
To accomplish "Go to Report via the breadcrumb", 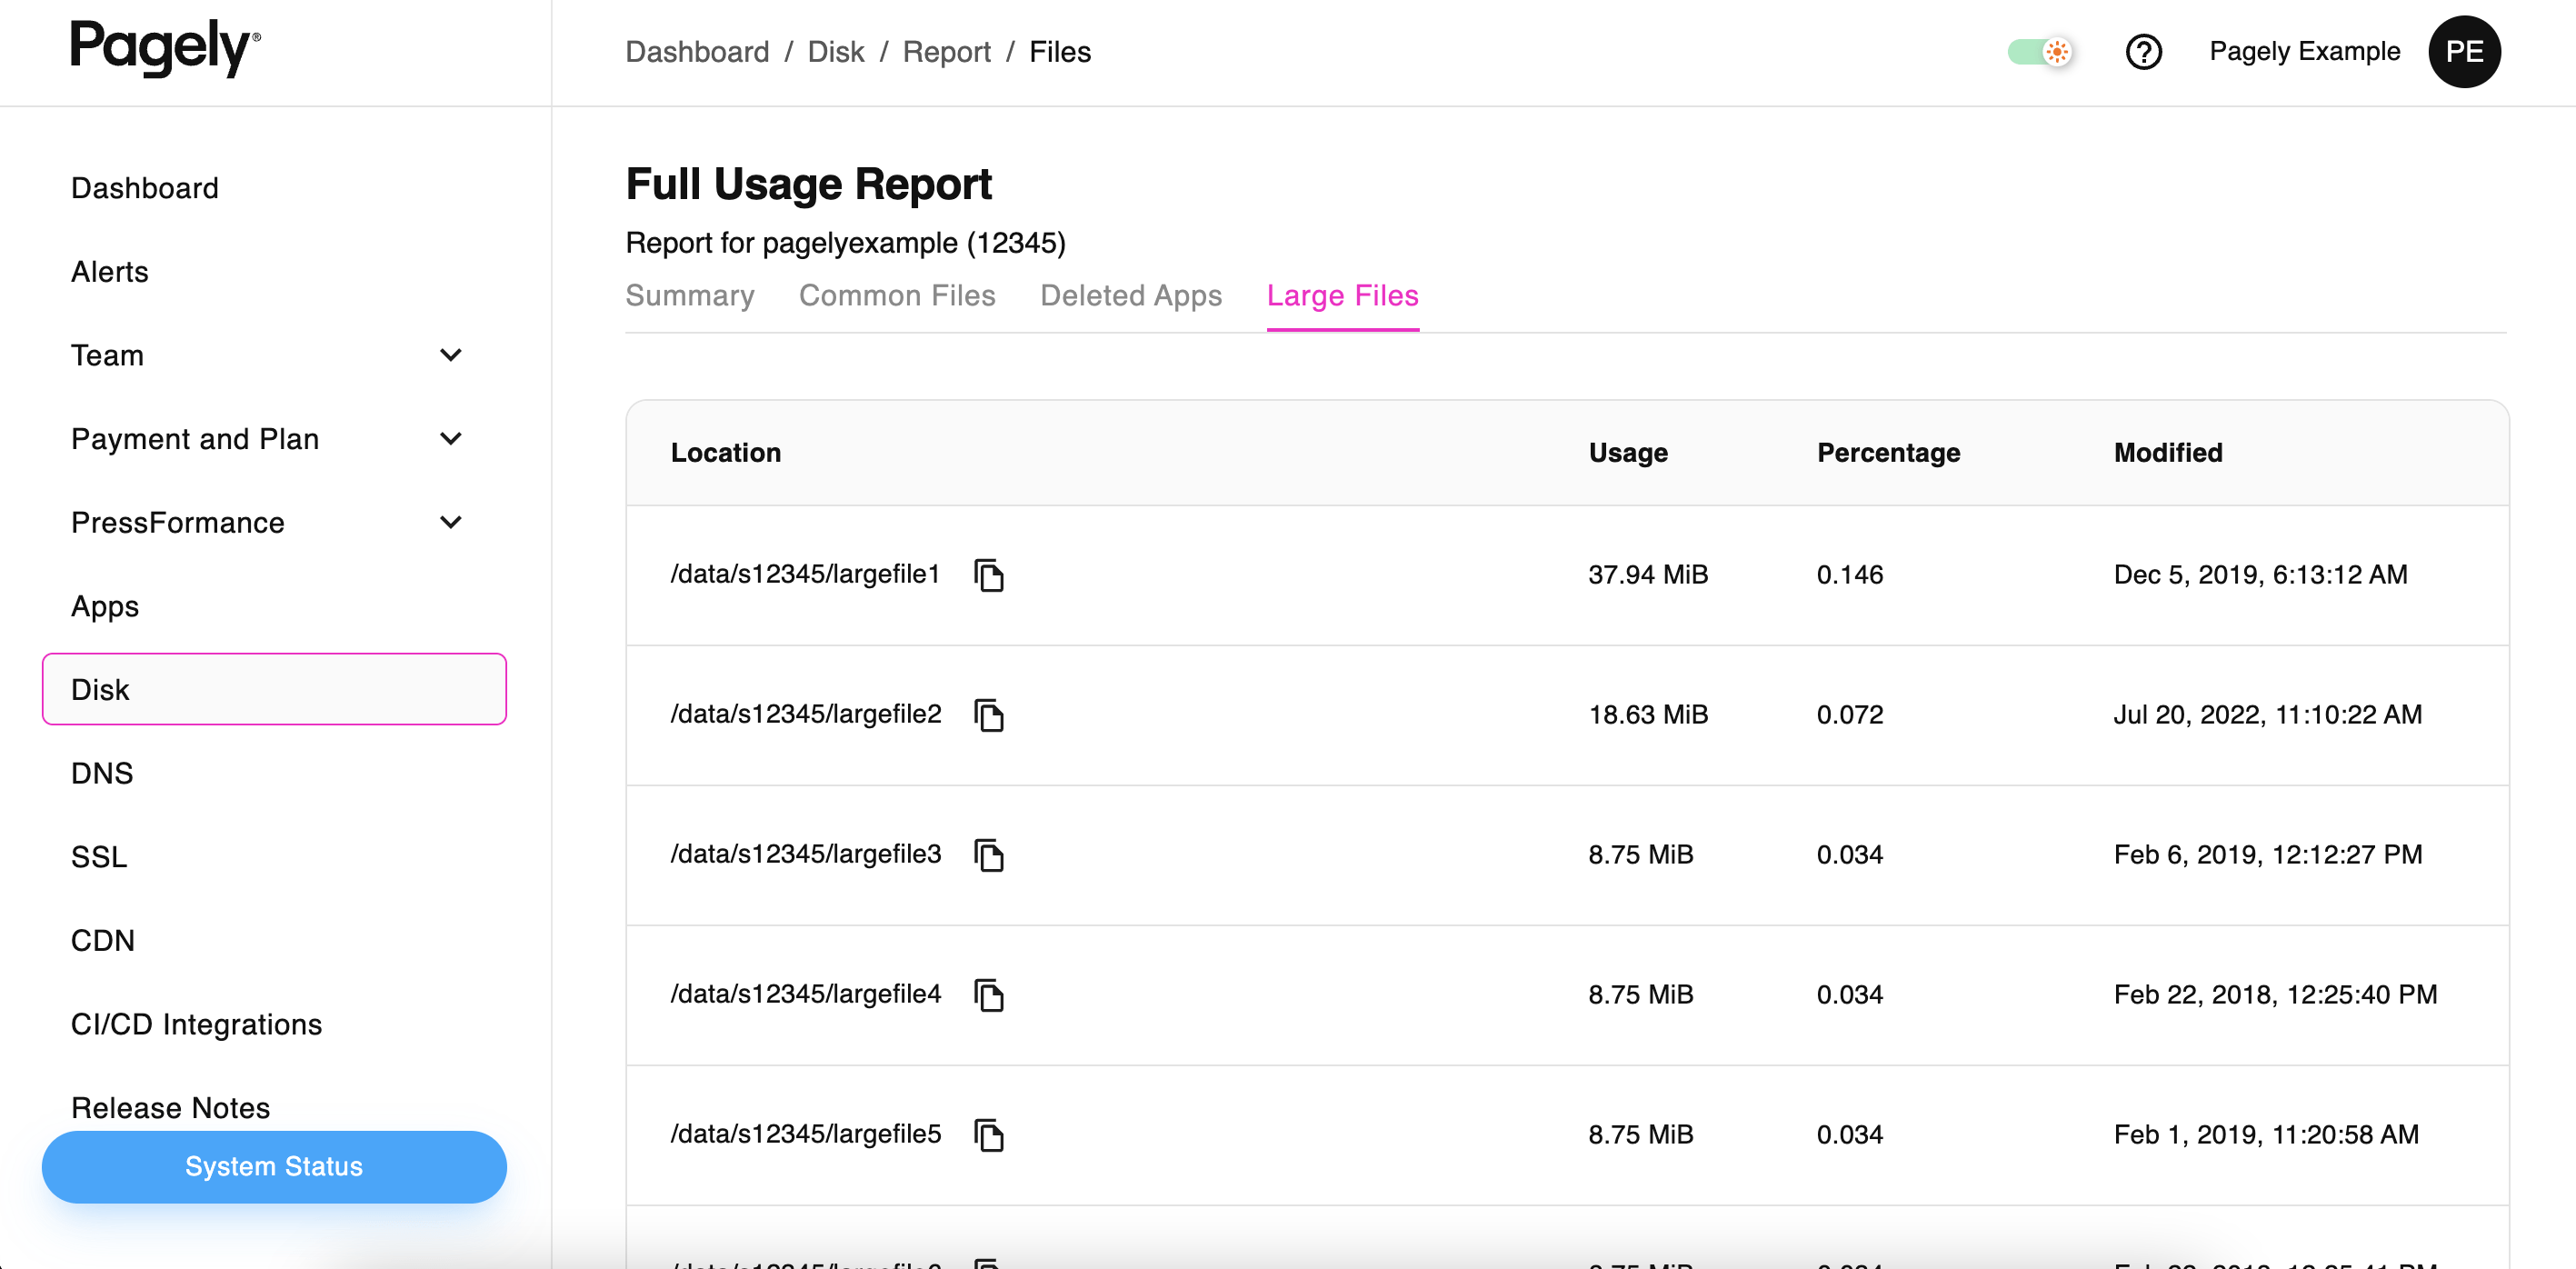I will (946, 52).
